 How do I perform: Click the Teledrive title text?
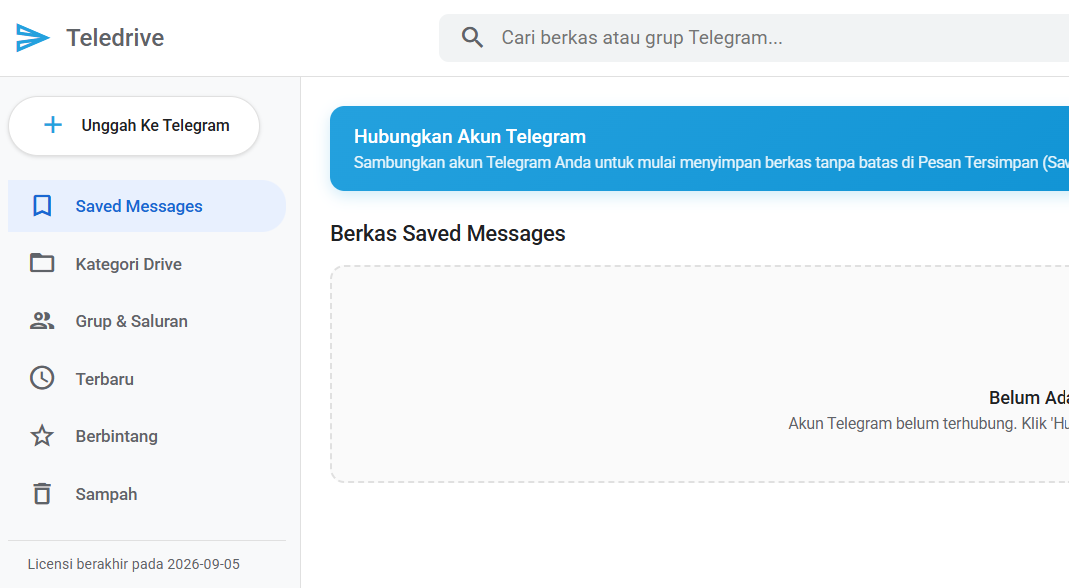pos(115,38)
